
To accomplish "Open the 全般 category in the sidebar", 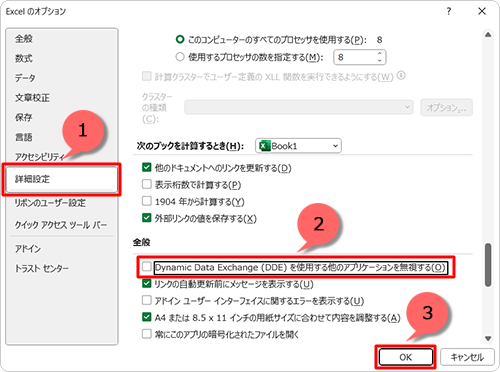I will [x=24, y=39].
